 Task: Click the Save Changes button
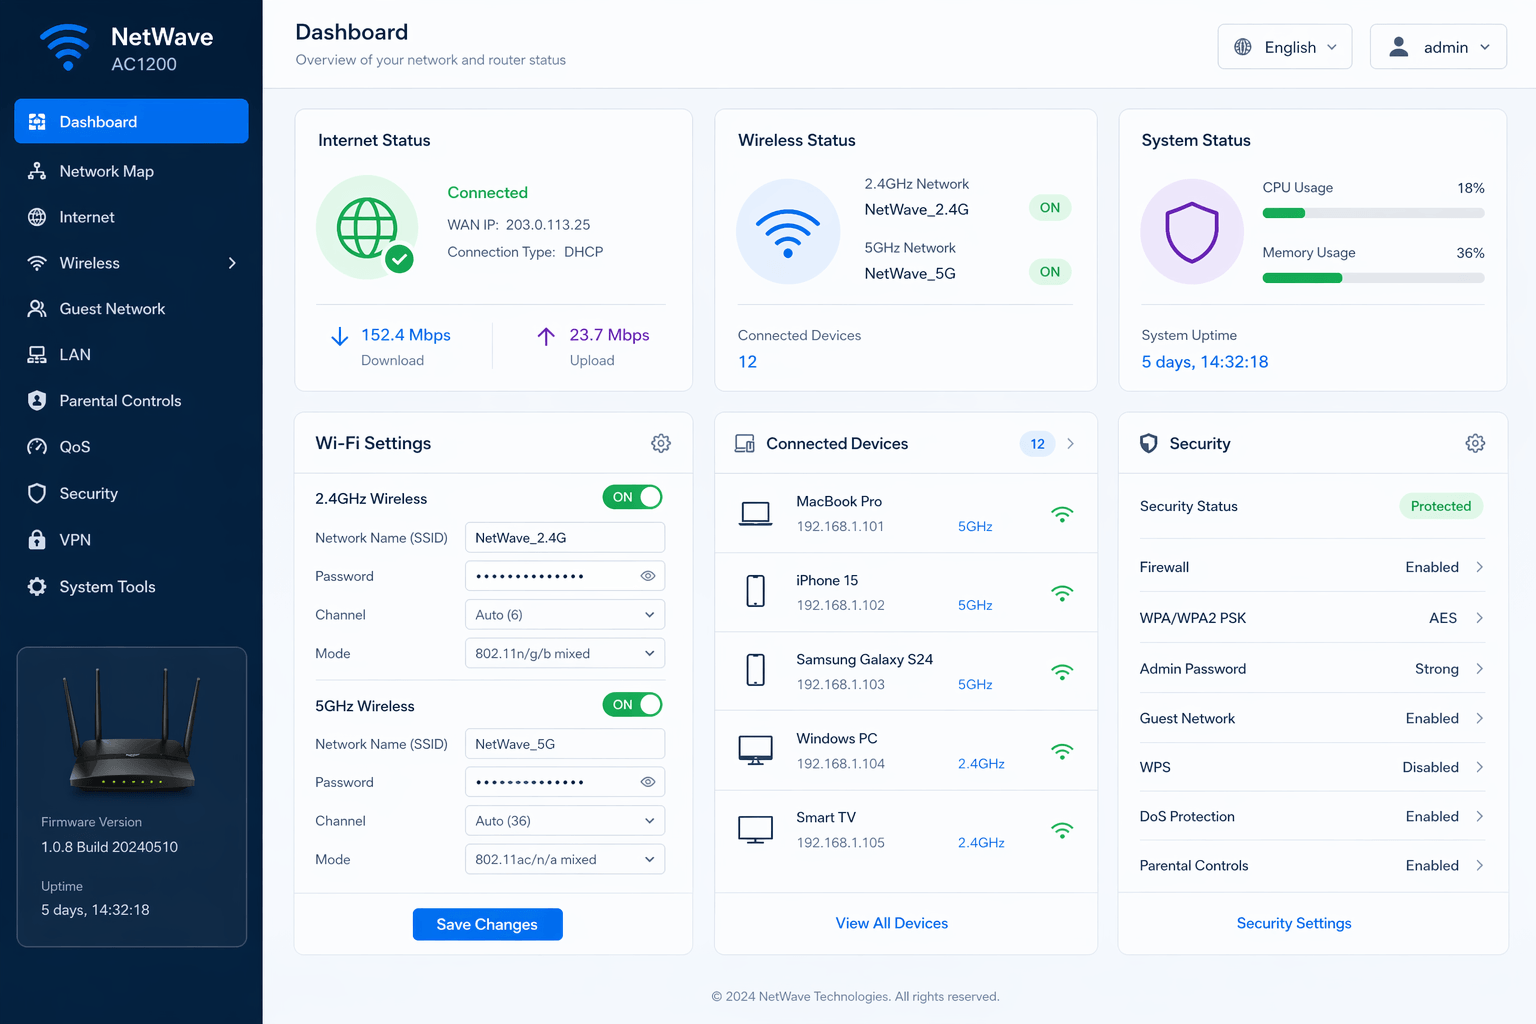tap(487, 924)
